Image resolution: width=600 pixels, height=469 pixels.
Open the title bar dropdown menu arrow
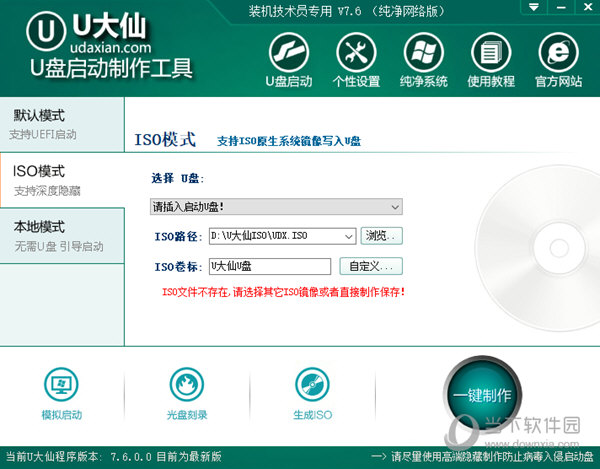[x=534, y=7]
